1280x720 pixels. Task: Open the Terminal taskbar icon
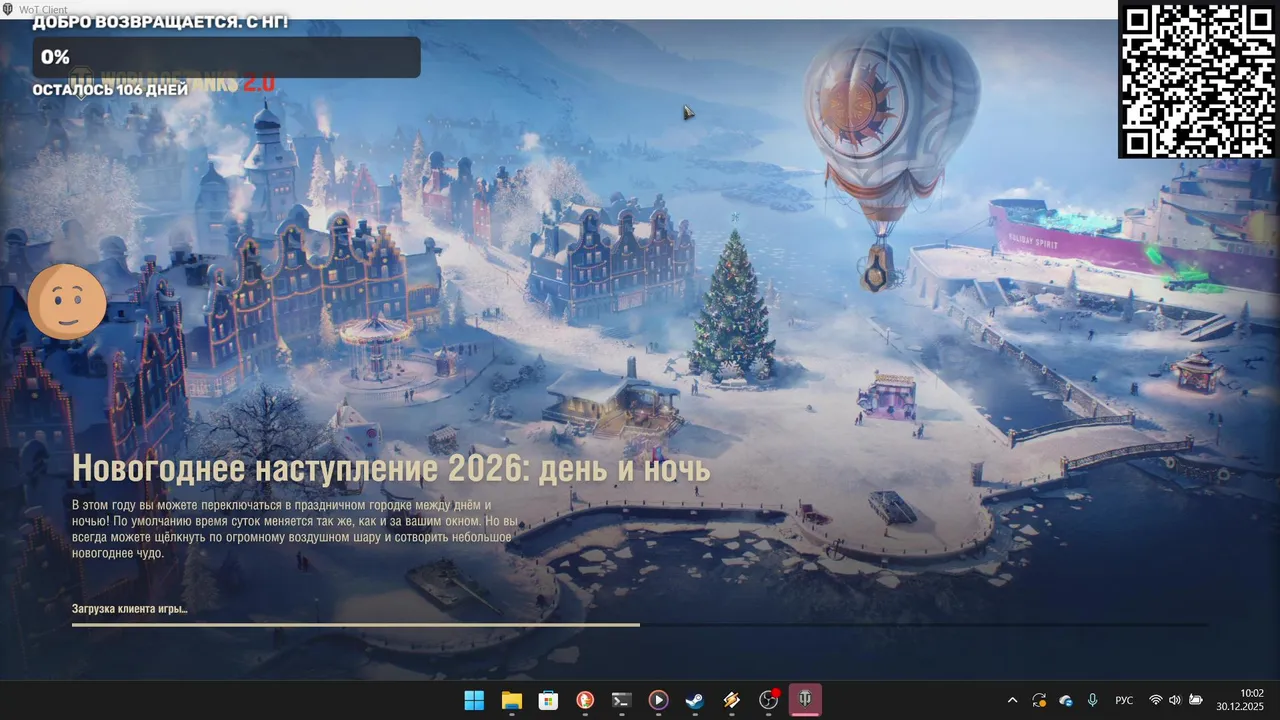tap(621, 700)
